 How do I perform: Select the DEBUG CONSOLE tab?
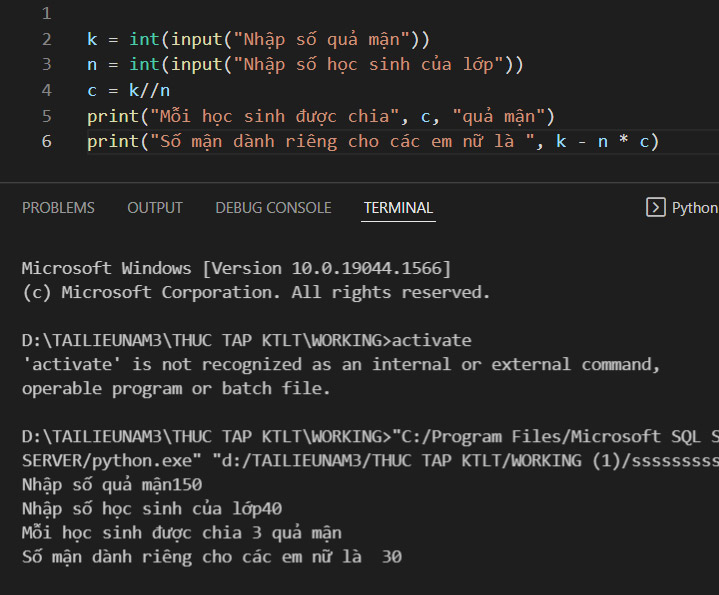pos(273,208)
